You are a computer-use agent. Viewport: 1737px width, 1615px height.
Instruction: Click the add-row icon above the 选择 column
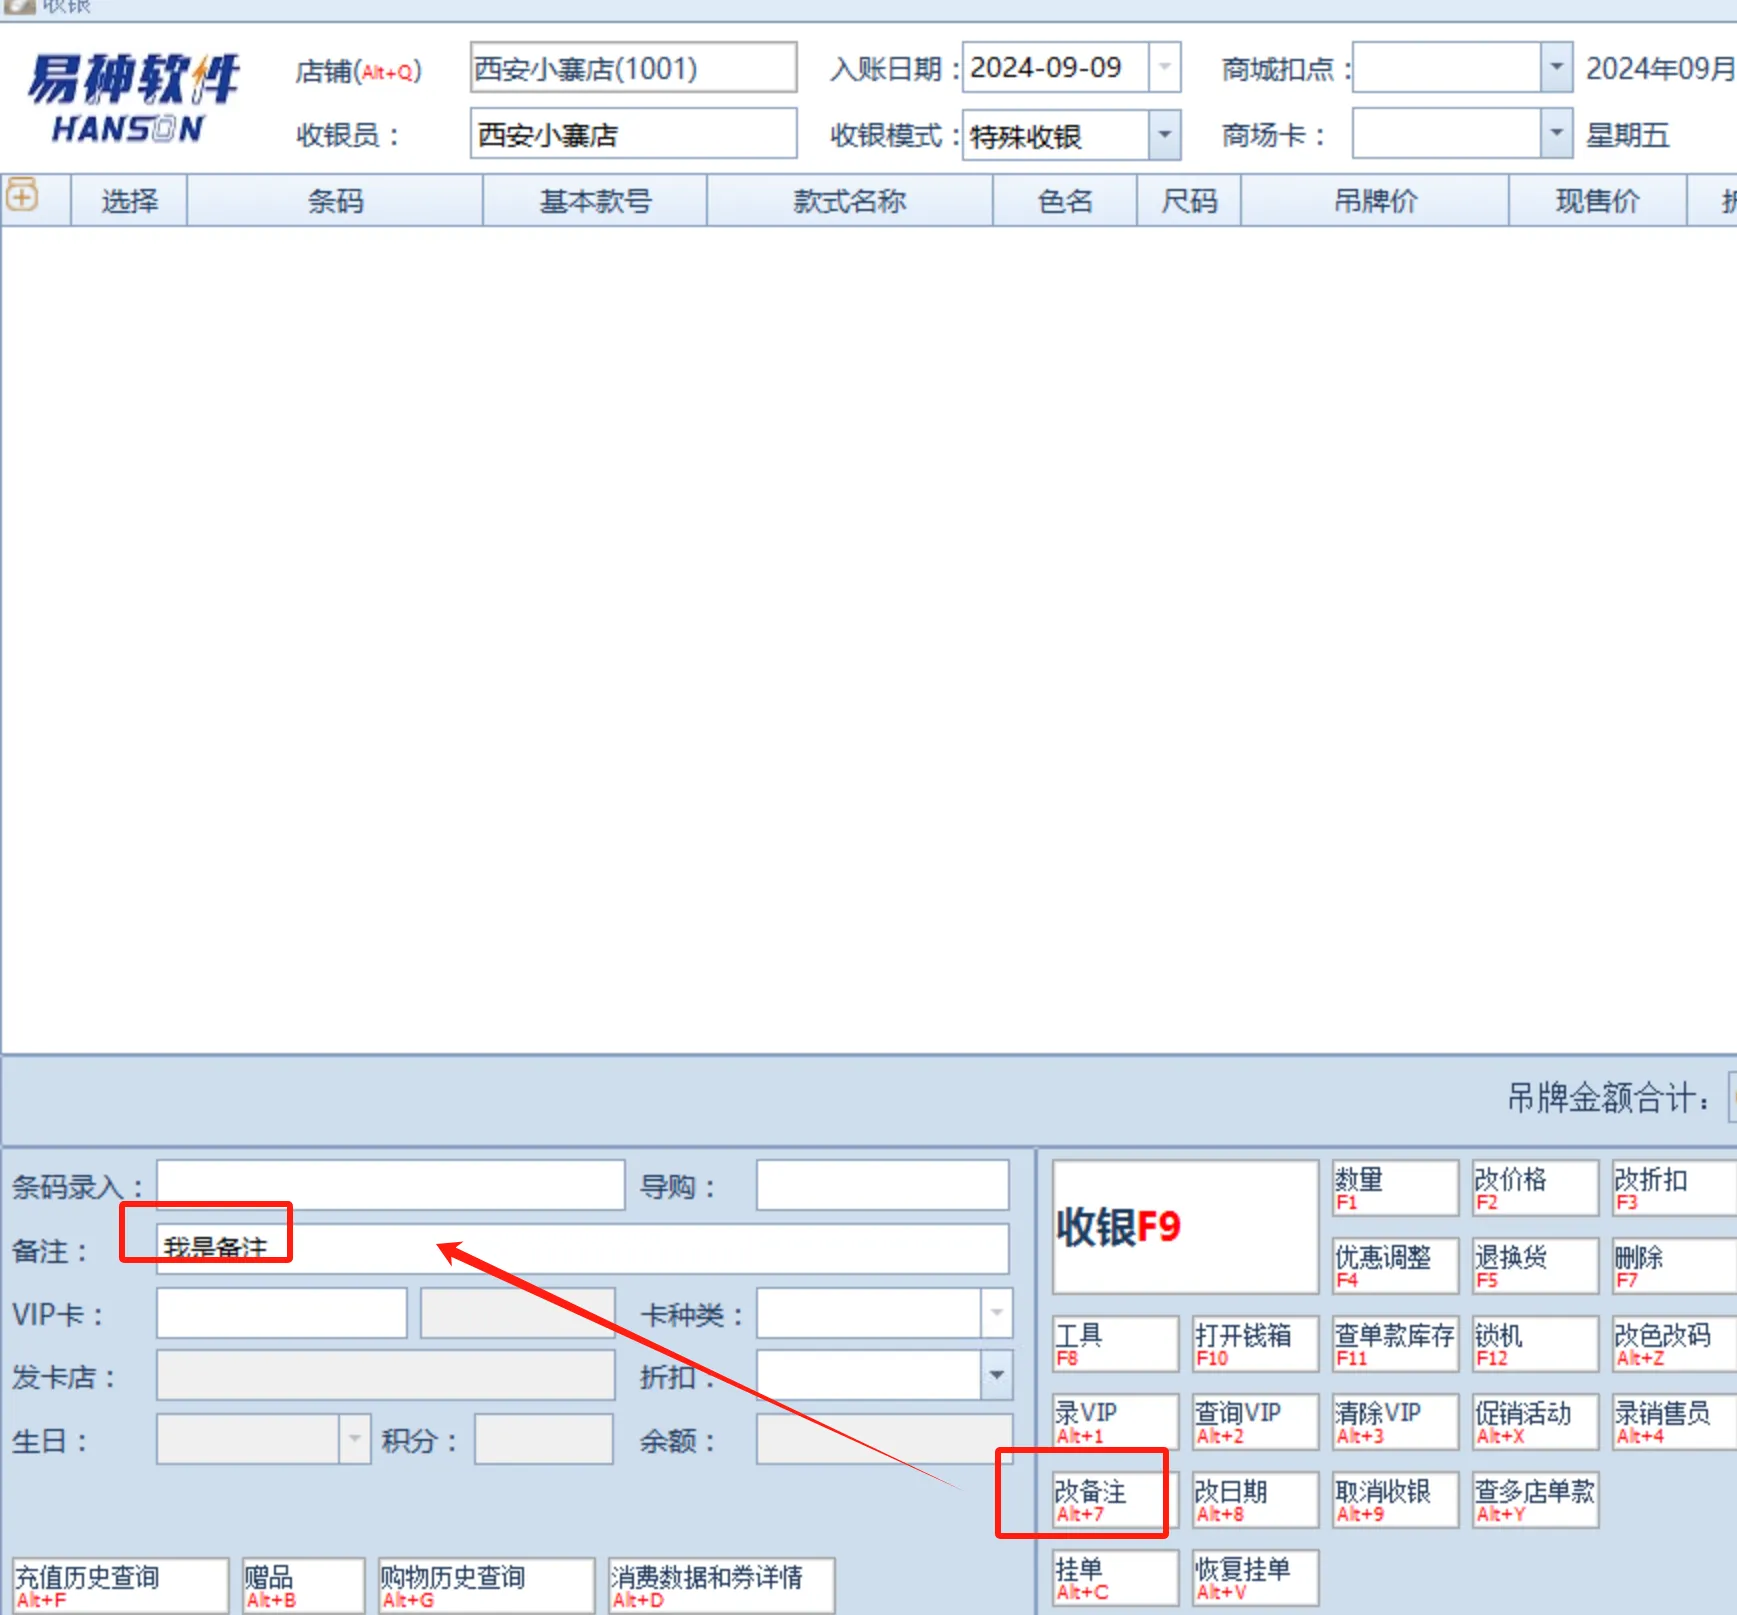coord(21,198)
